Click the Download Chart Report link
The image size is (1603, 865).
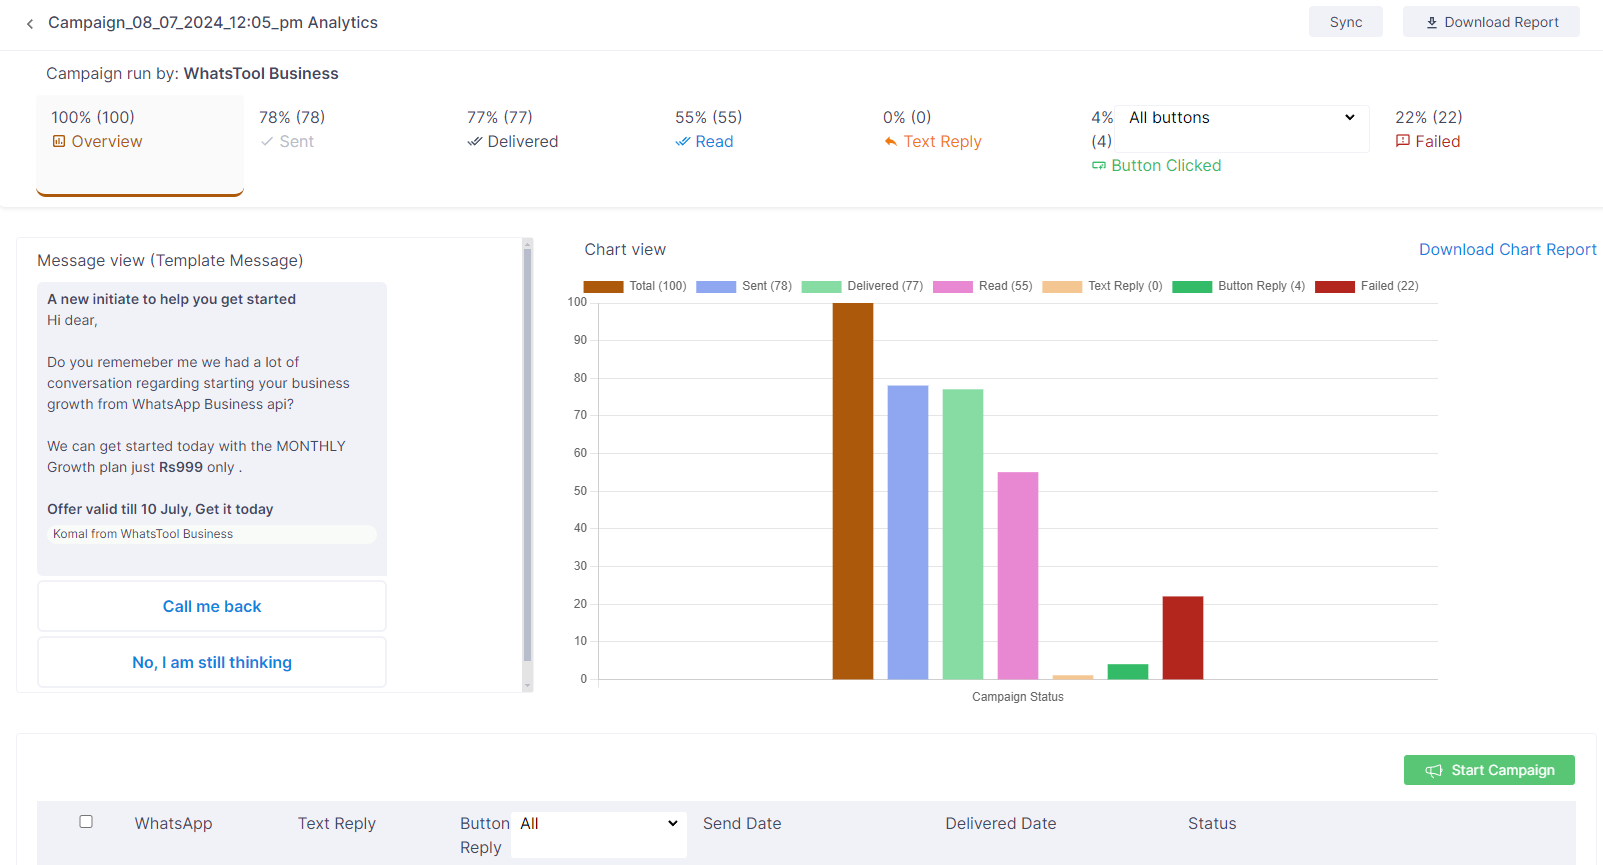click(1507, 250)
